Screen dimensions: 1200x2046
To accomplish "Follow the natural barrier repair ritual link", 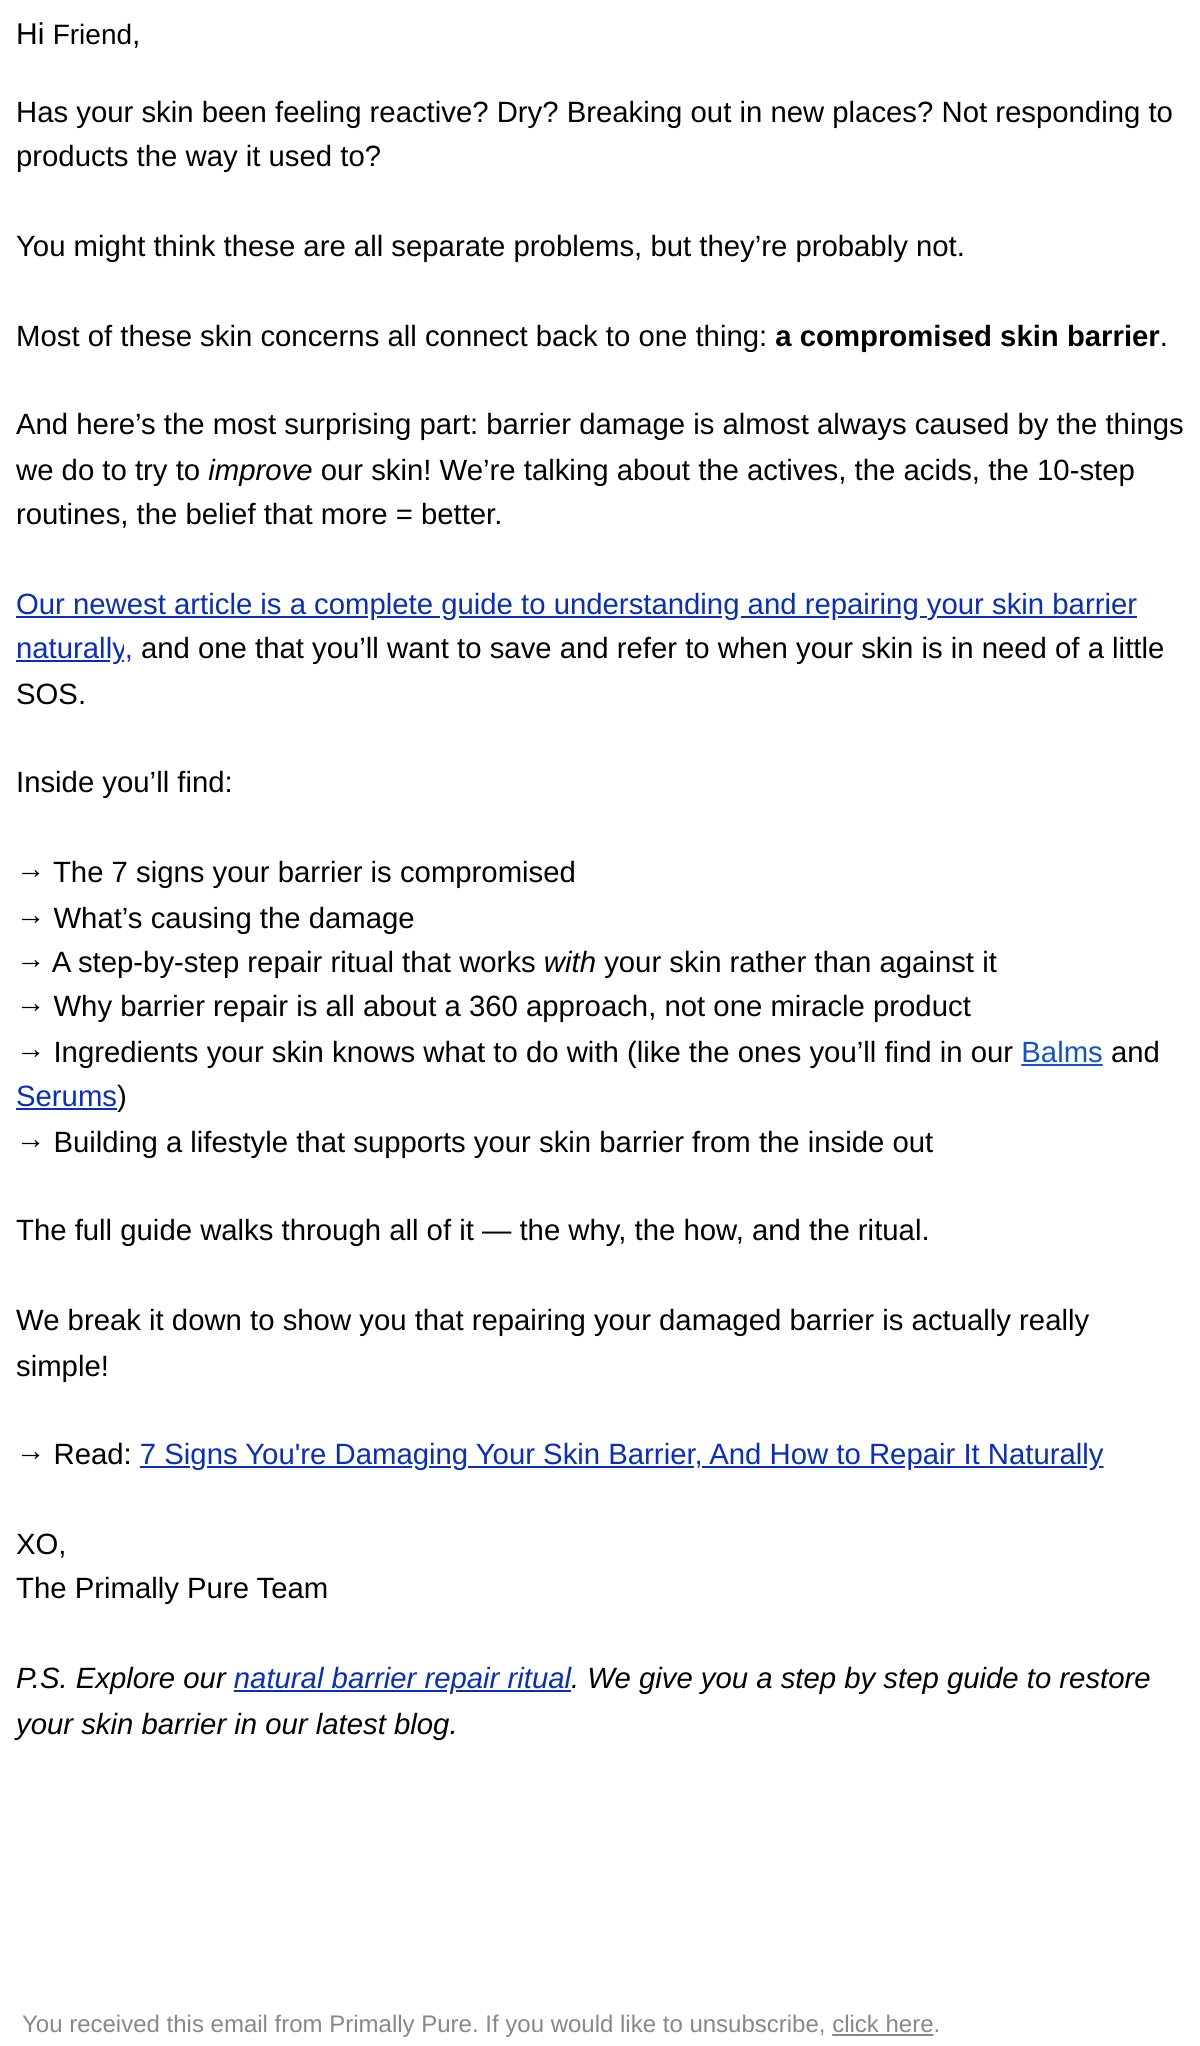I will point(402,1679).
